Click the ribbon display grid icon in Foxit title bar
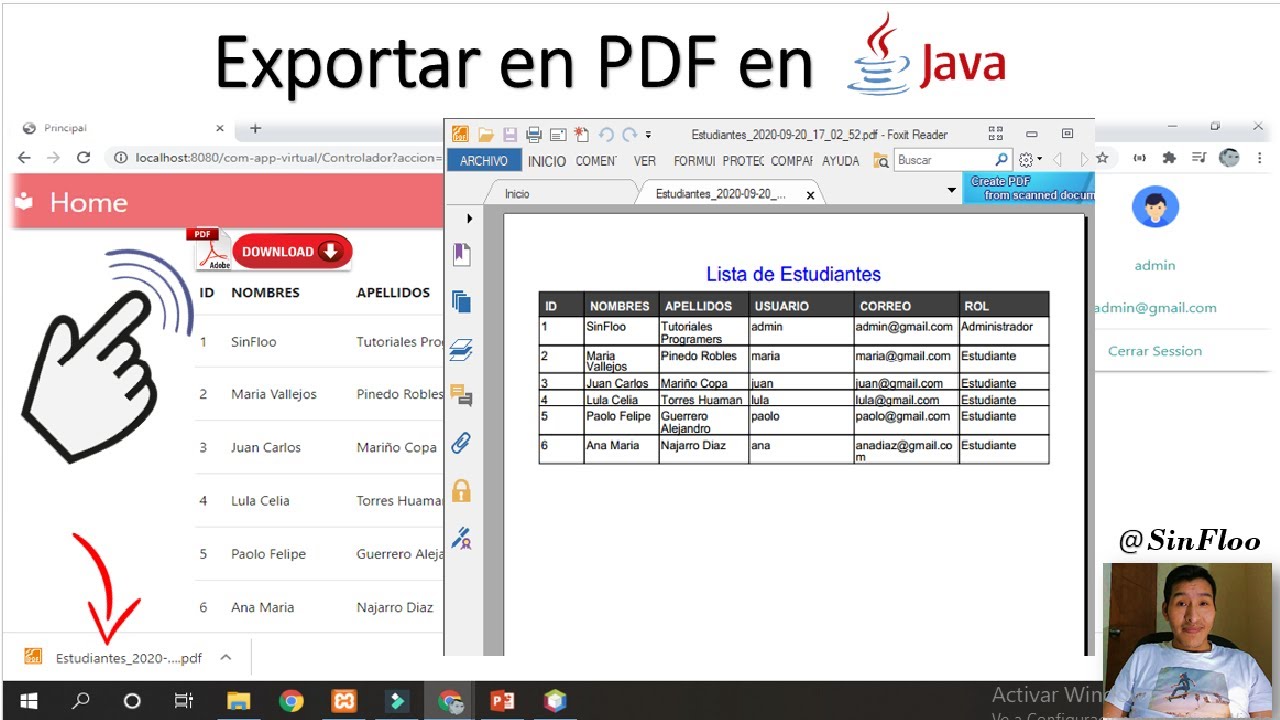The height and width of the screenshot is (720, 1280). 995,134
